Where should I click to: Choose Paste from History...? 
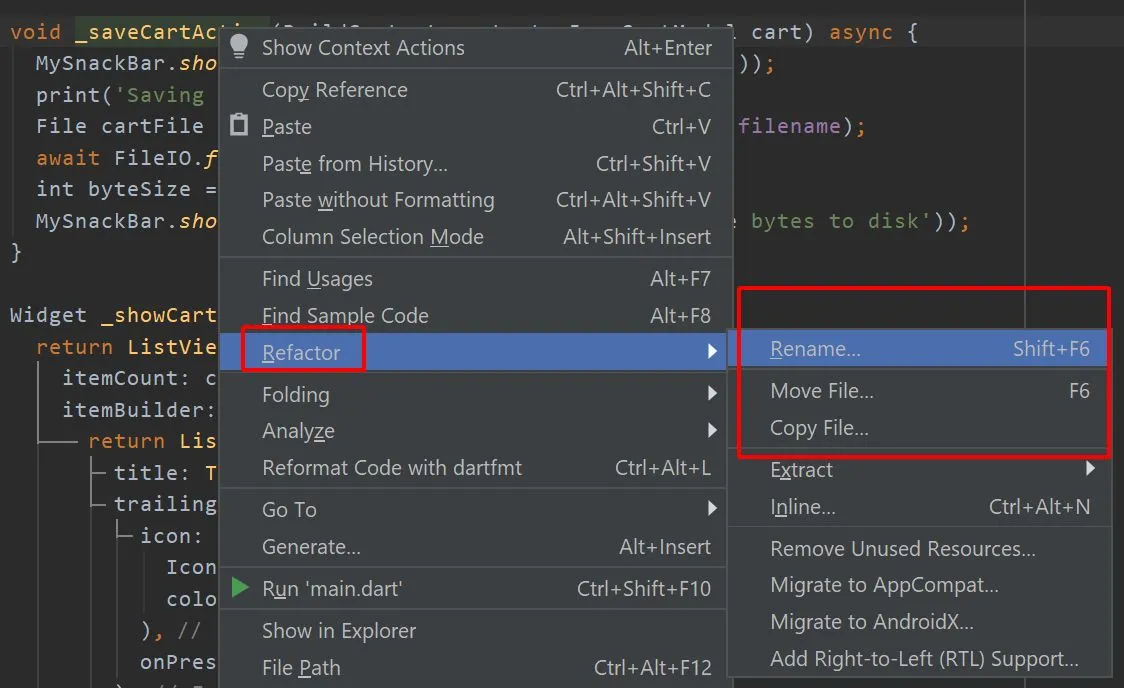pyautogui.click(x=355, y=164)
